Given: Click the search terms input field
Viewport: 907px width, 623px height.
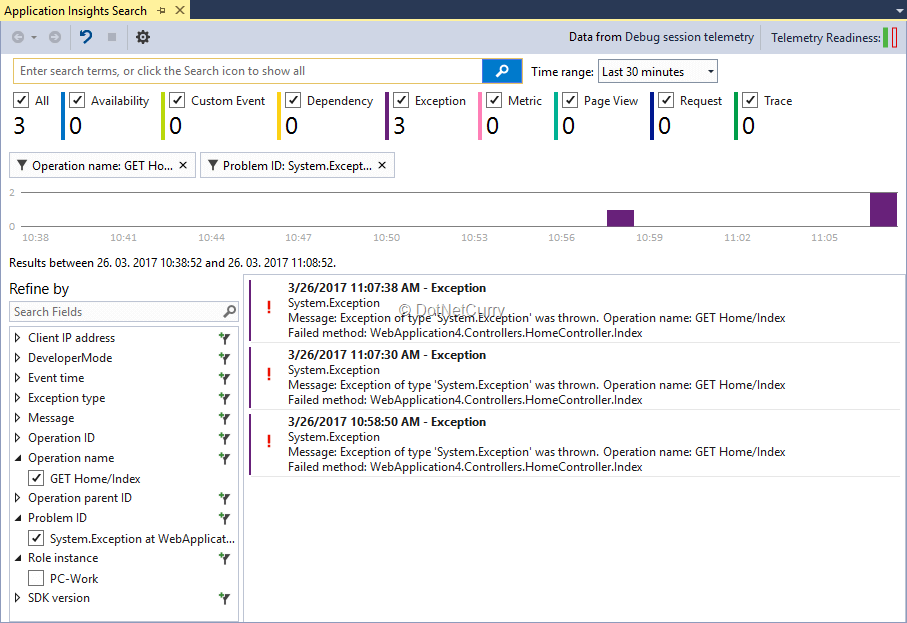Looking at the screenshot, I should point(248,71).
